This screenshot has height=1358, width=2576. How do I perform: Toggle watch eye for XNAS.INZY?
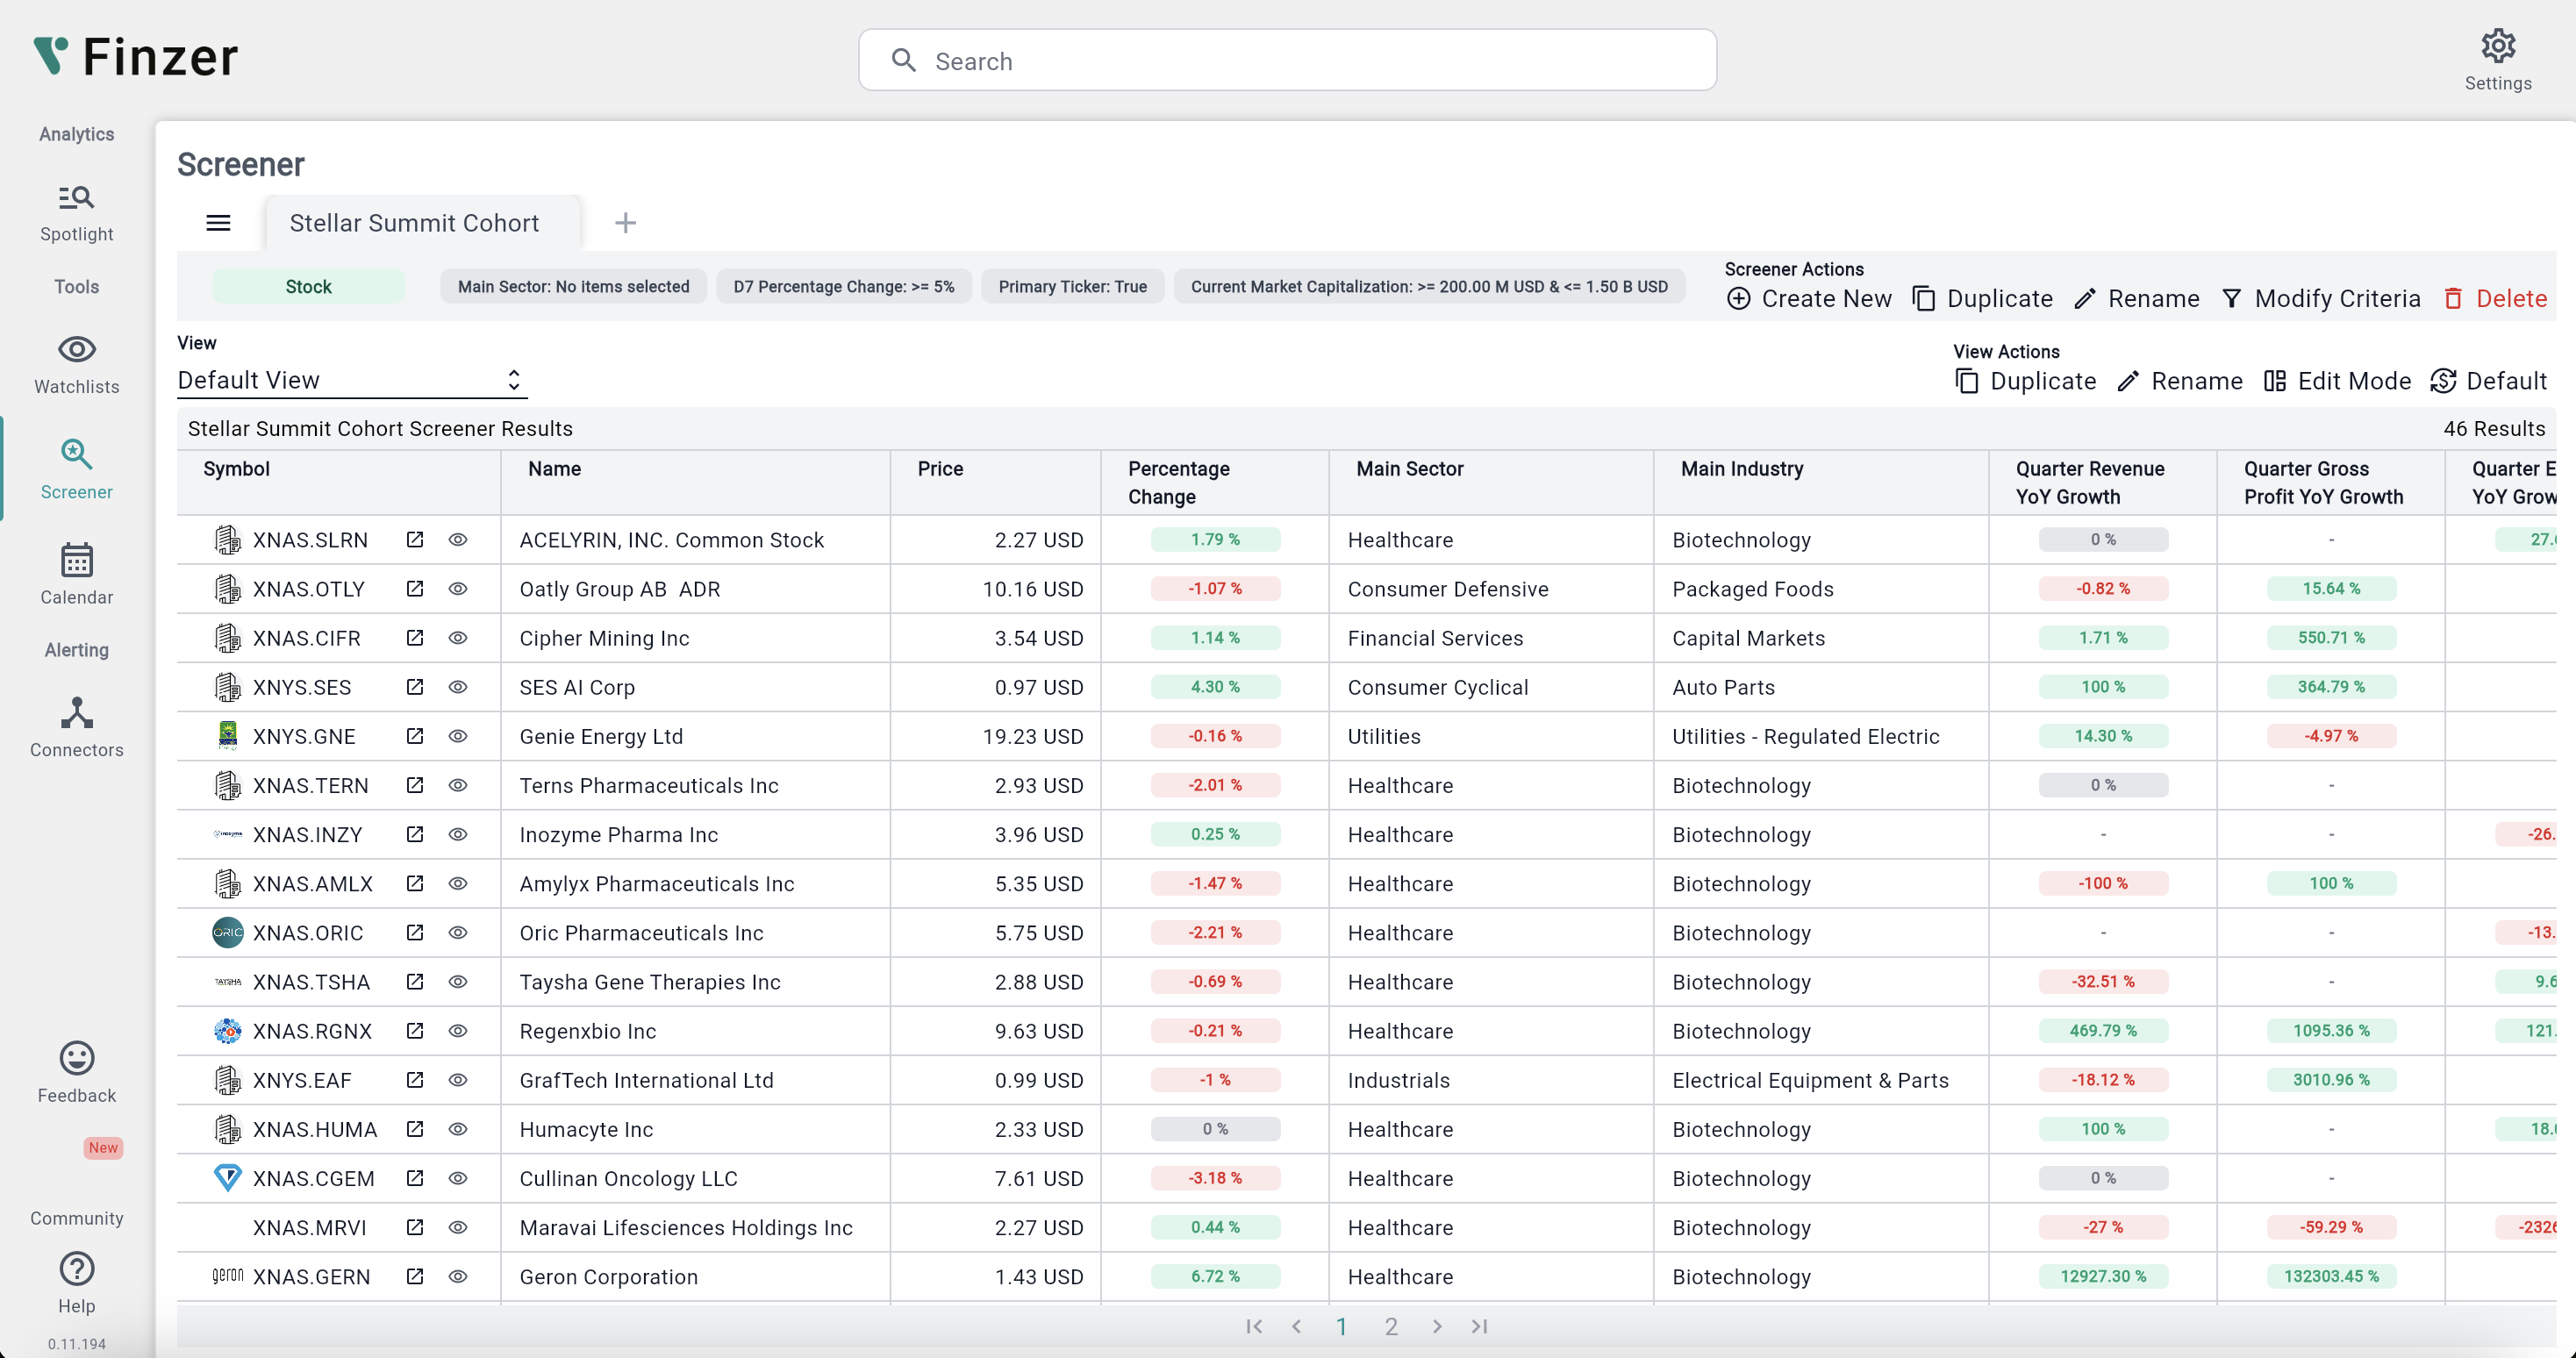click(458, 834)
